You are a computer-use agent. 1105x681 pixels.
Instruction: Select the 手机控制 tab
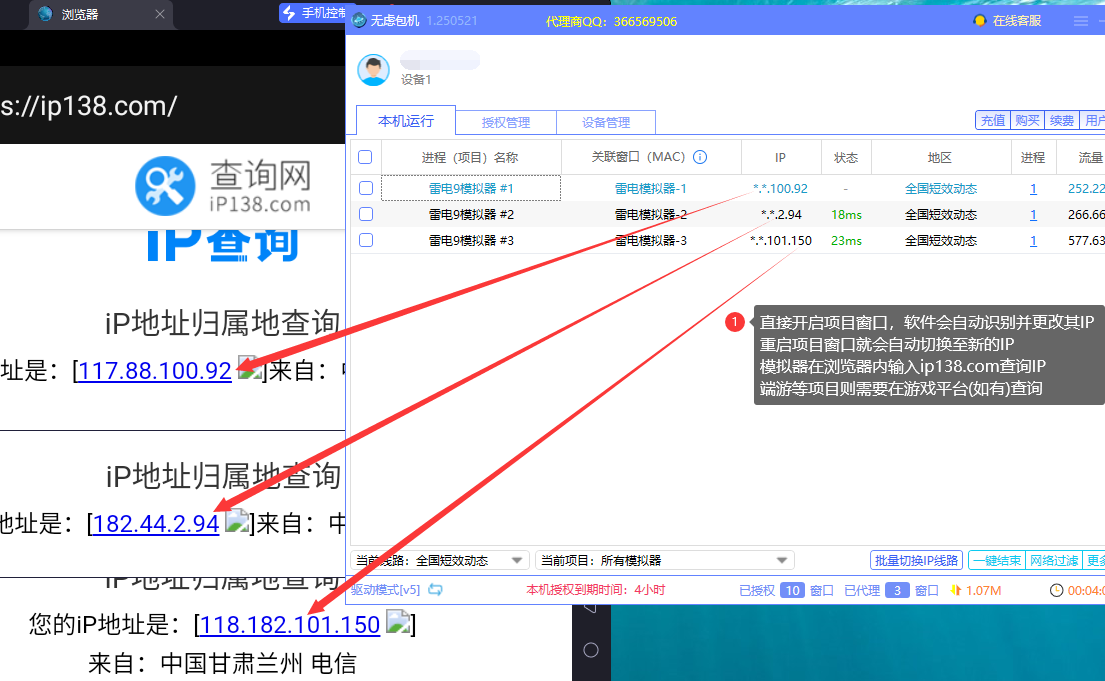[313, 13]
